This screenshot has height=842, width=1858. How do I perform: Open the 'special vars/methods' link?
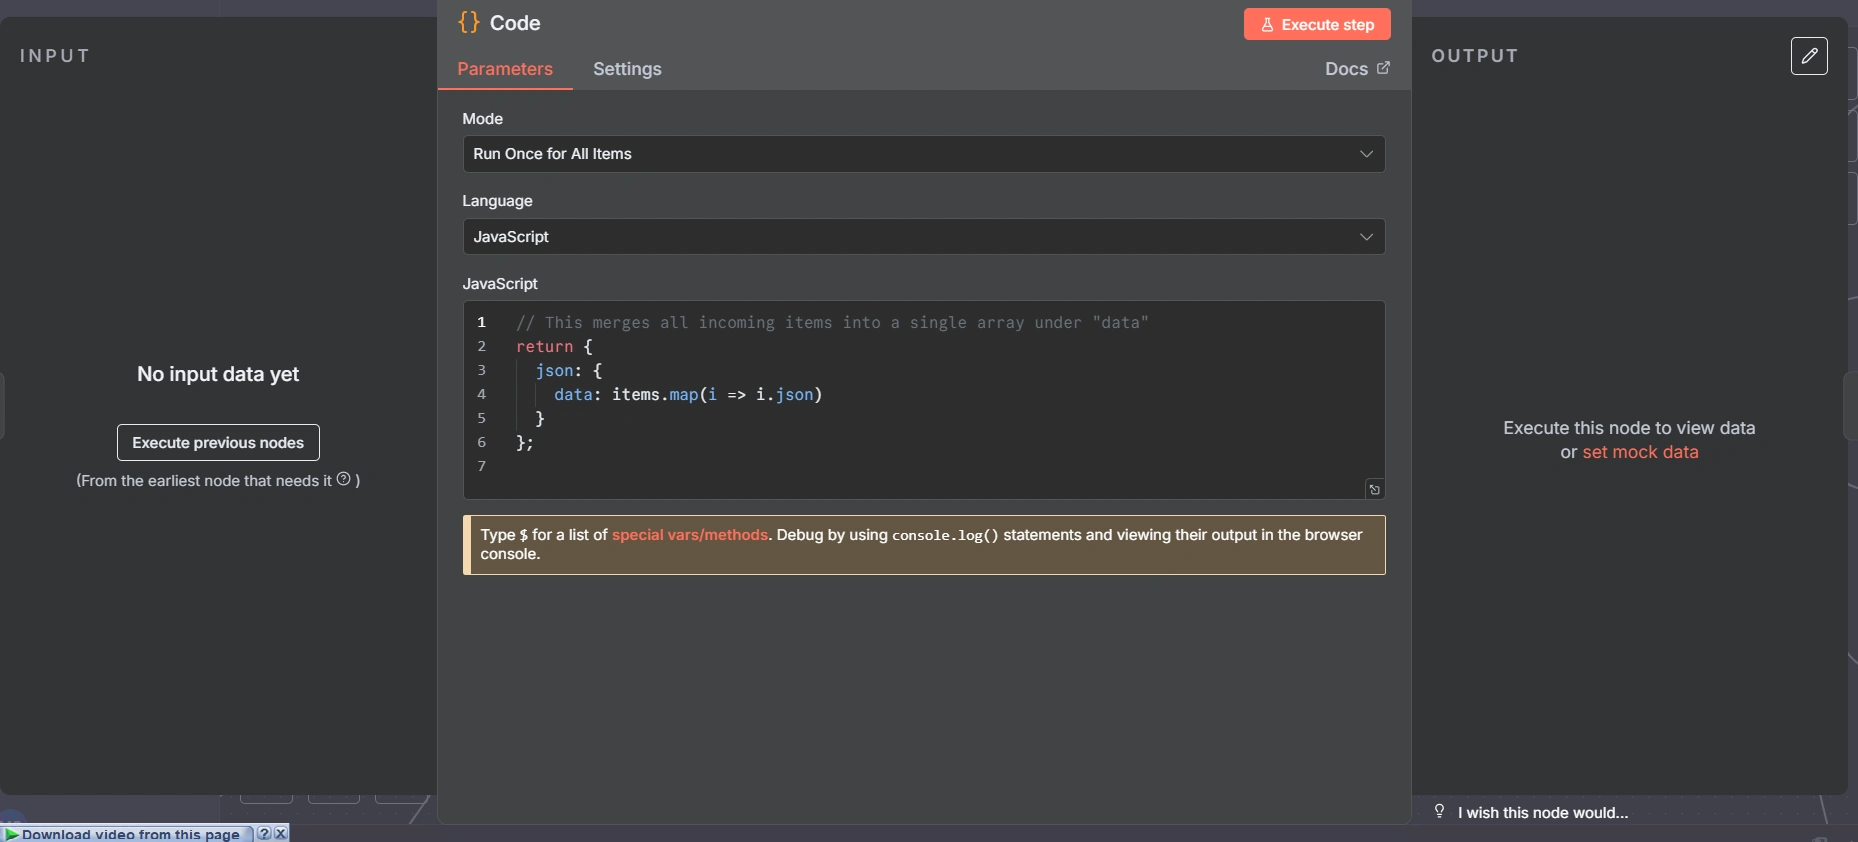click(x=689, y=535)
